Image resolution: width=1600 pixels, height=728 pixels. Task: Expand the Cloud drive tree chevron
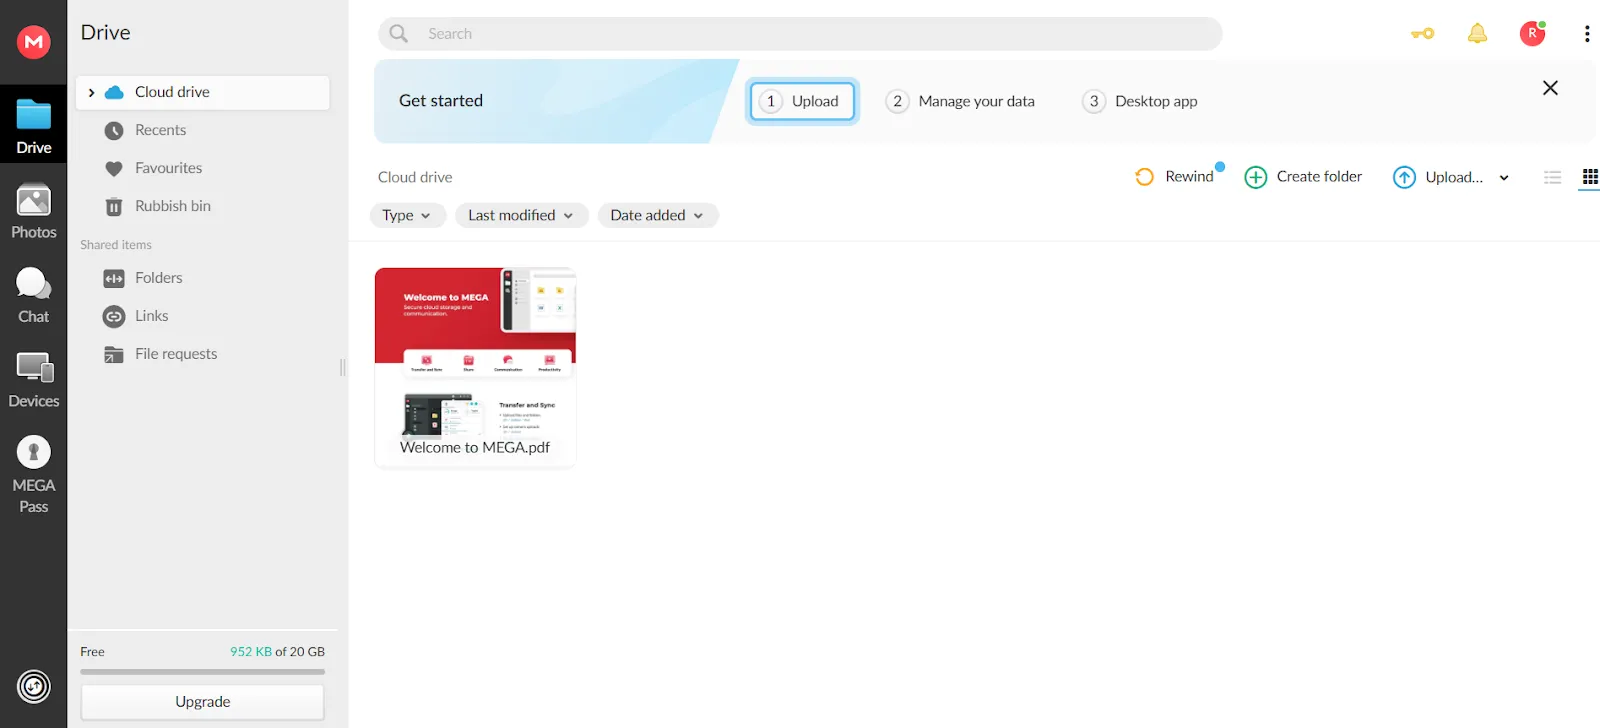click(x=91, y=92)
